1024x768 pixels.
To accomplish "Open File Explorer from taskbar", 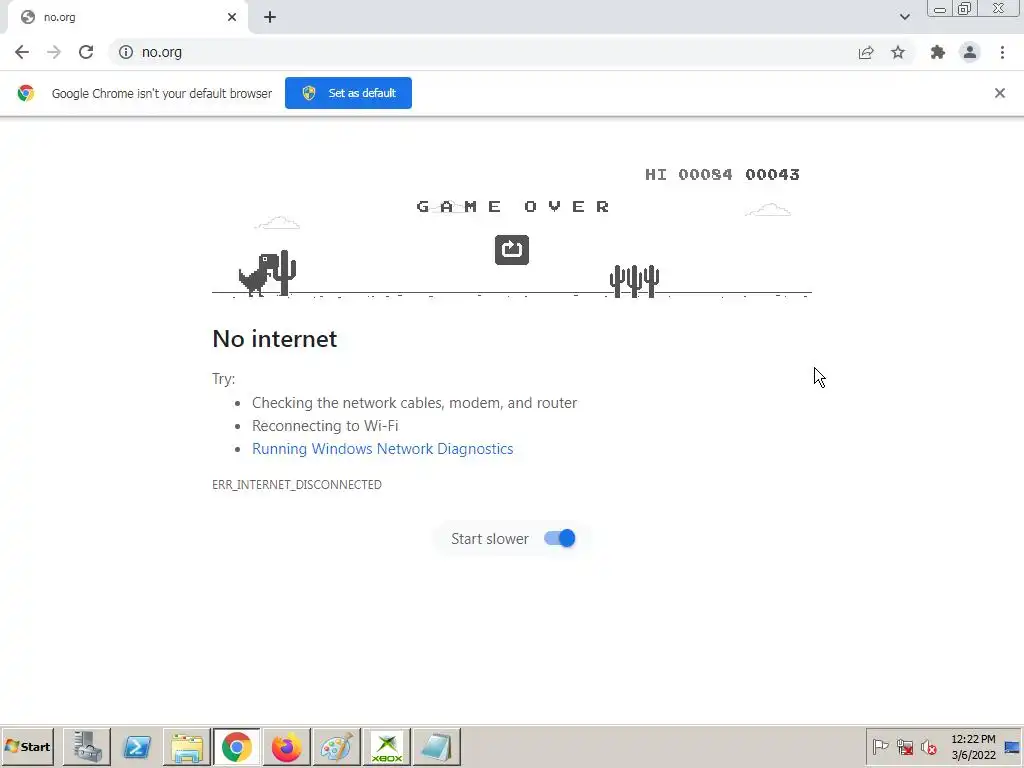I will (187, 746).
